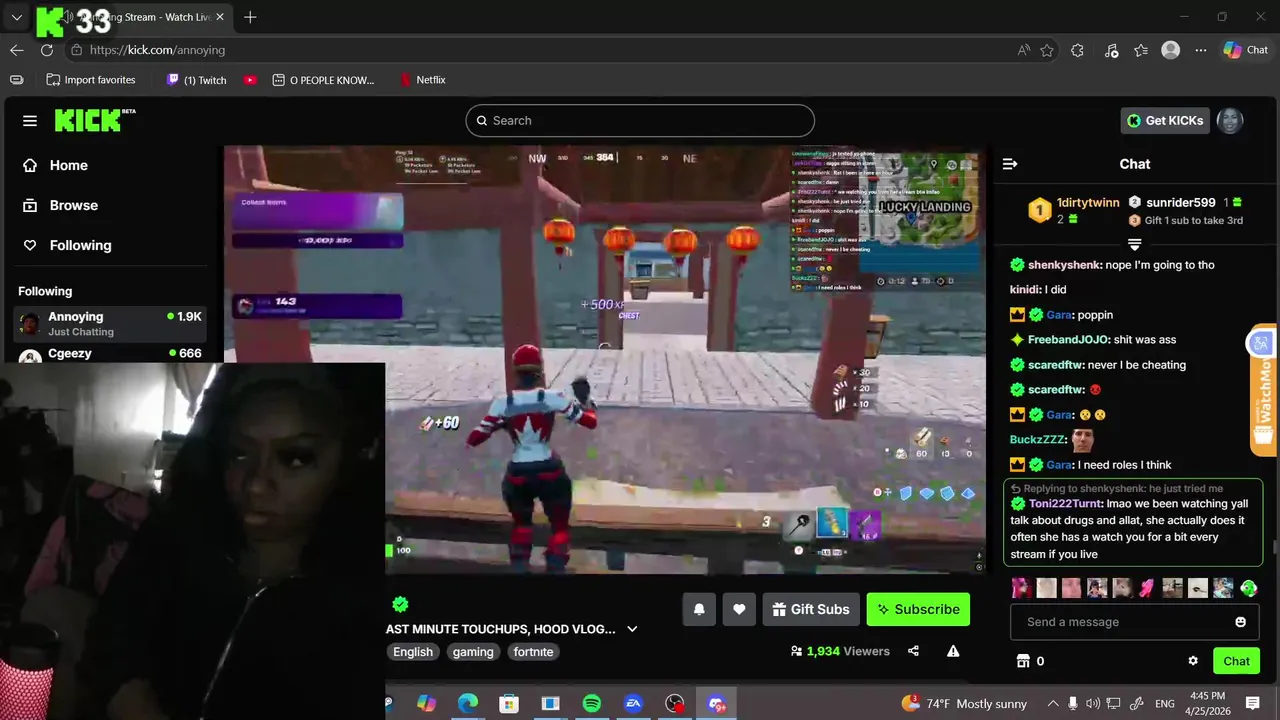Click username BuckzZZZ in chat
1280x720 pixels.
[x=1038, y=439]
